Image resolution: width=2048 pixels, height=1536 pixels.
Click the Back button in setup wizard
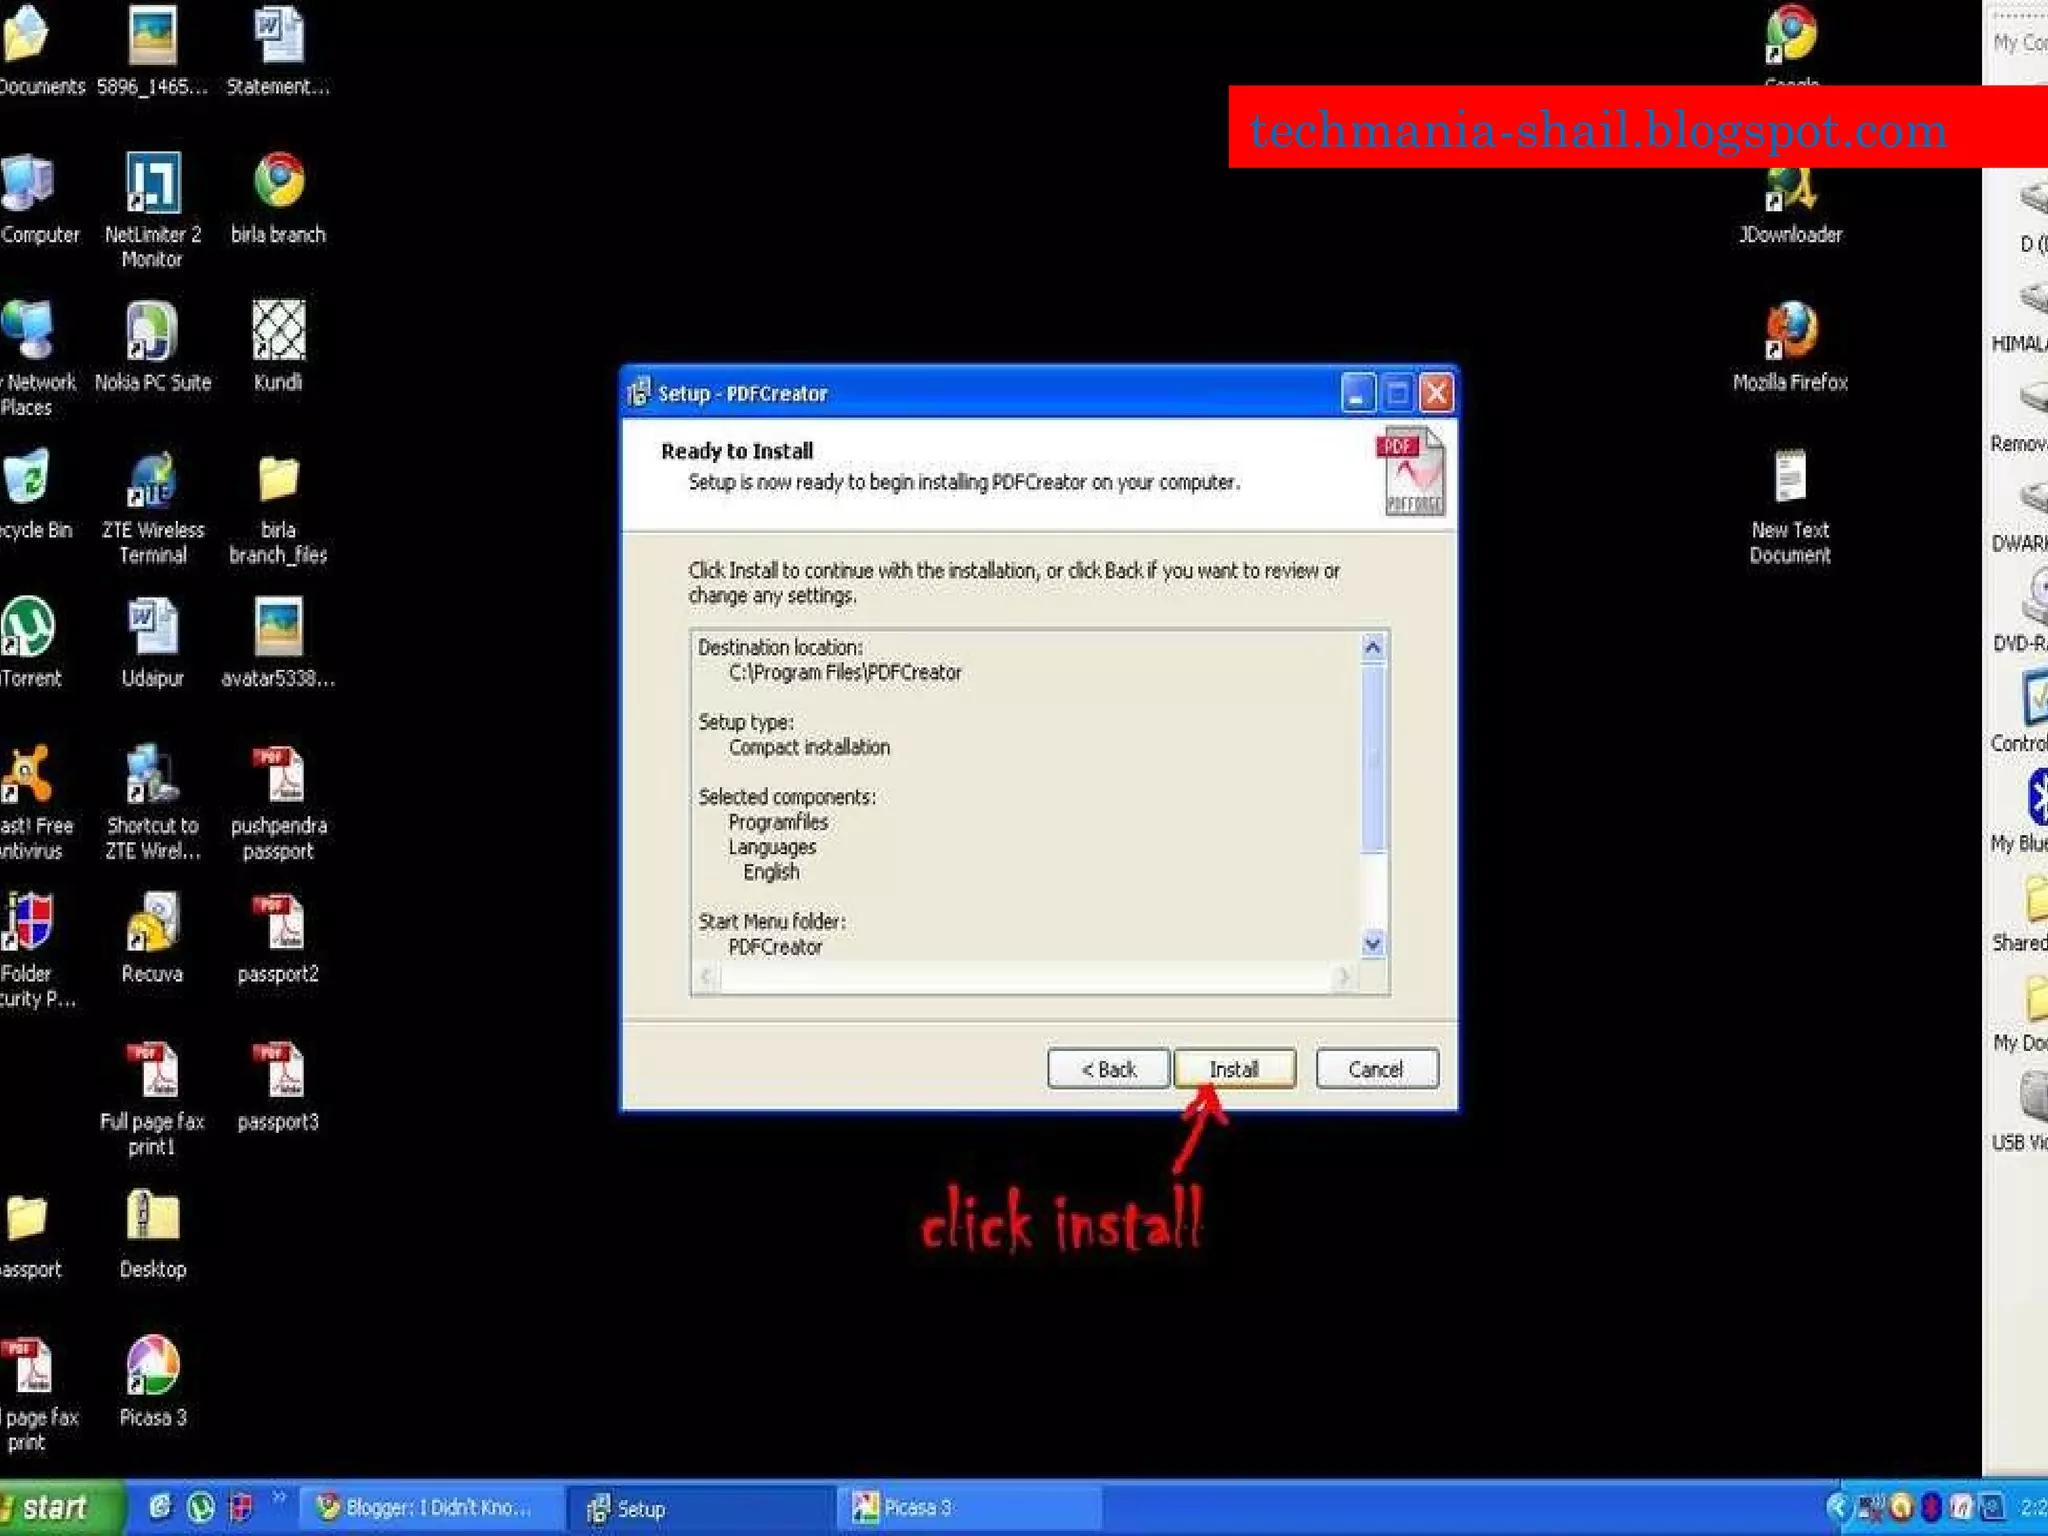[x=1108, y=1069]
